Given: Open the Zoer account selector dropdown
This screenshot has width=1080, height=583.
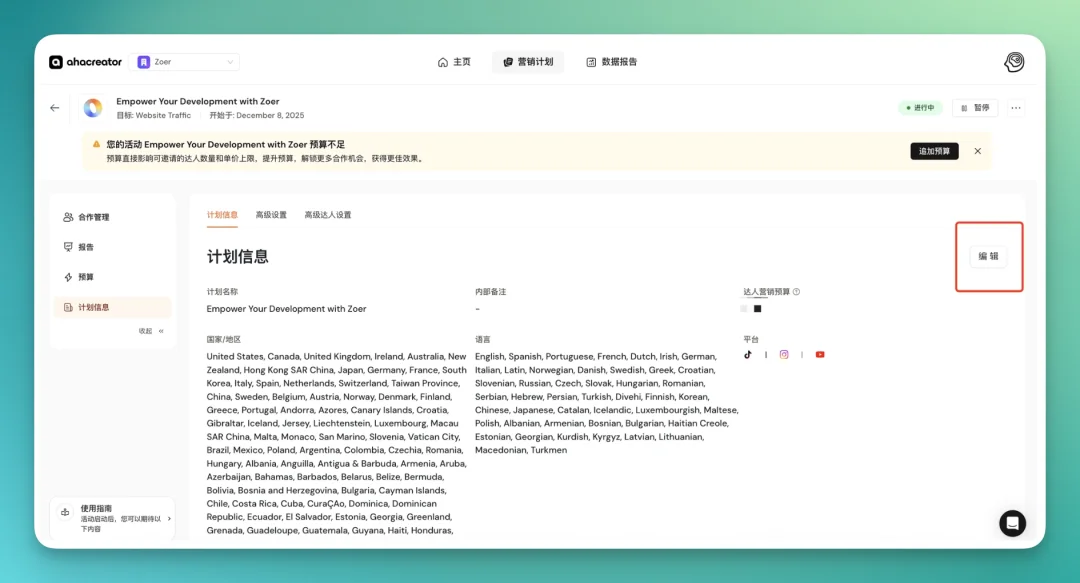Looking at the screenshot, I should (183, 61).
